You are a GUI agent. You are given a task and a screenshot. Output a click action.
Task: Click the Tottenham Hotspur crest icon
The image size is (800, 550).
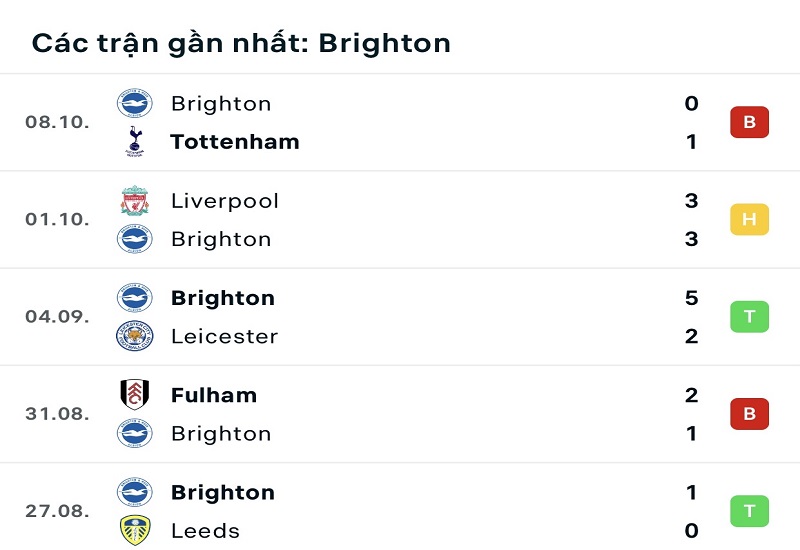135,141
